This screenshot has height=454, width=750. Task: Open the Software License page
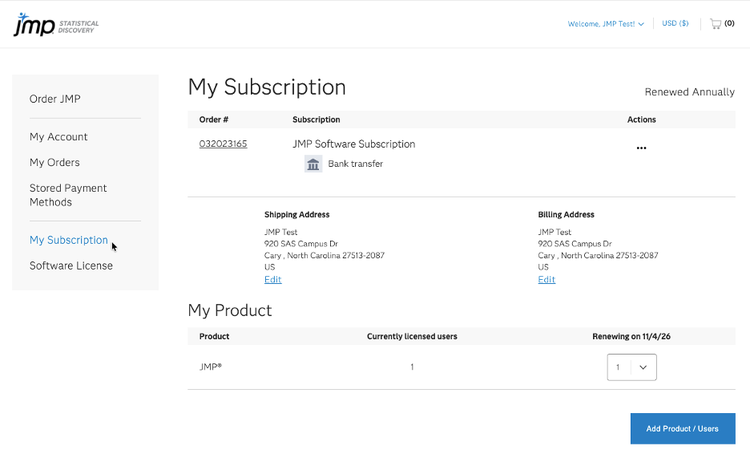tap(71, 266)
